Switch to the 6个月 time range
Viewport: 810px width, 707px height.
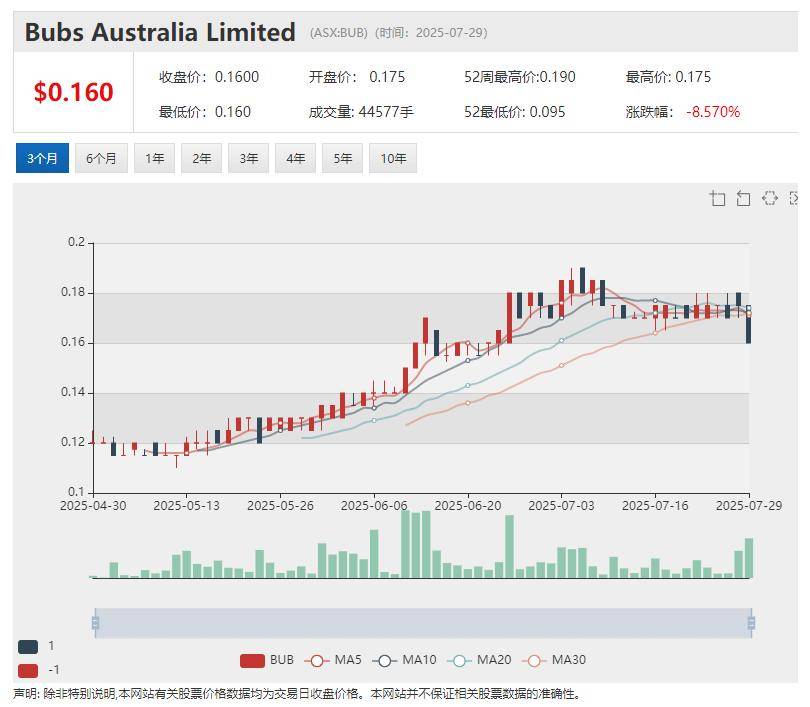tap(101, 158)
